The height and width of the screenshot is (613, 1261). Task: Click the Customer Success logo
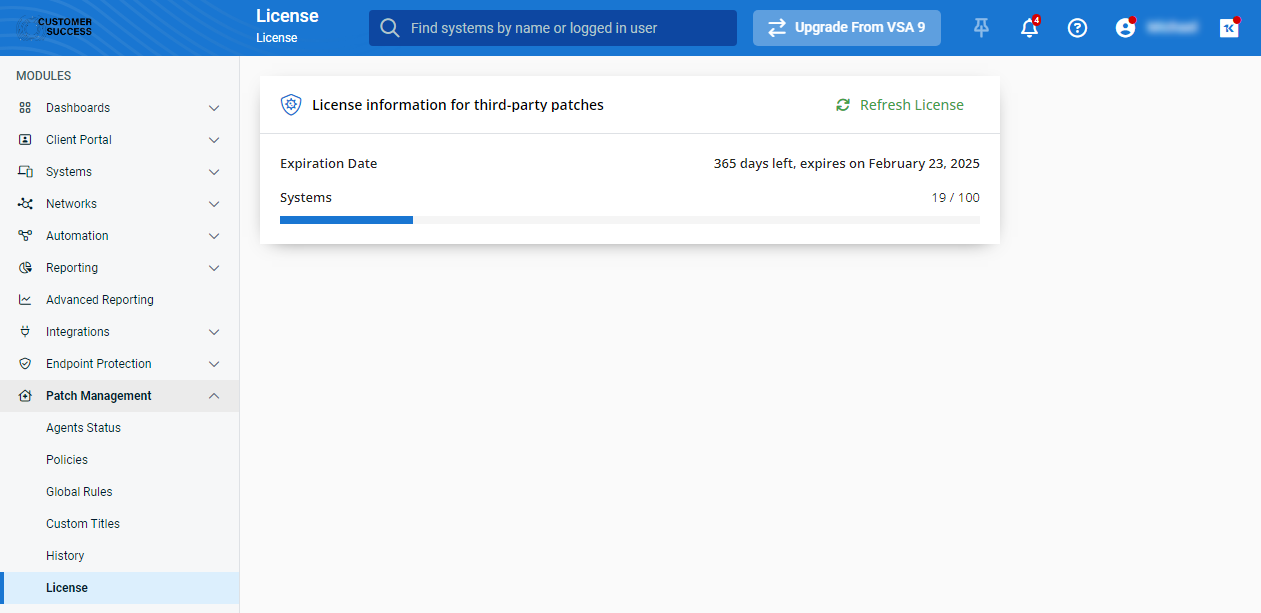click(x=55, y=27)
